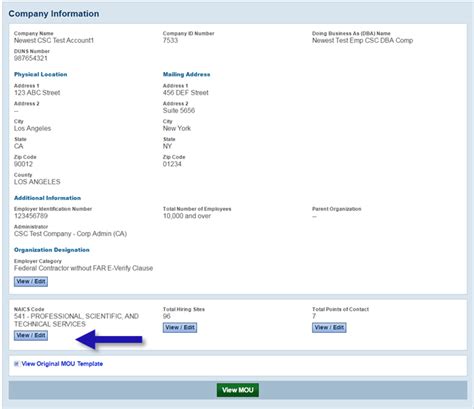Open the View Original MOU Template link

pyautogui.click(x=62, y=364)
